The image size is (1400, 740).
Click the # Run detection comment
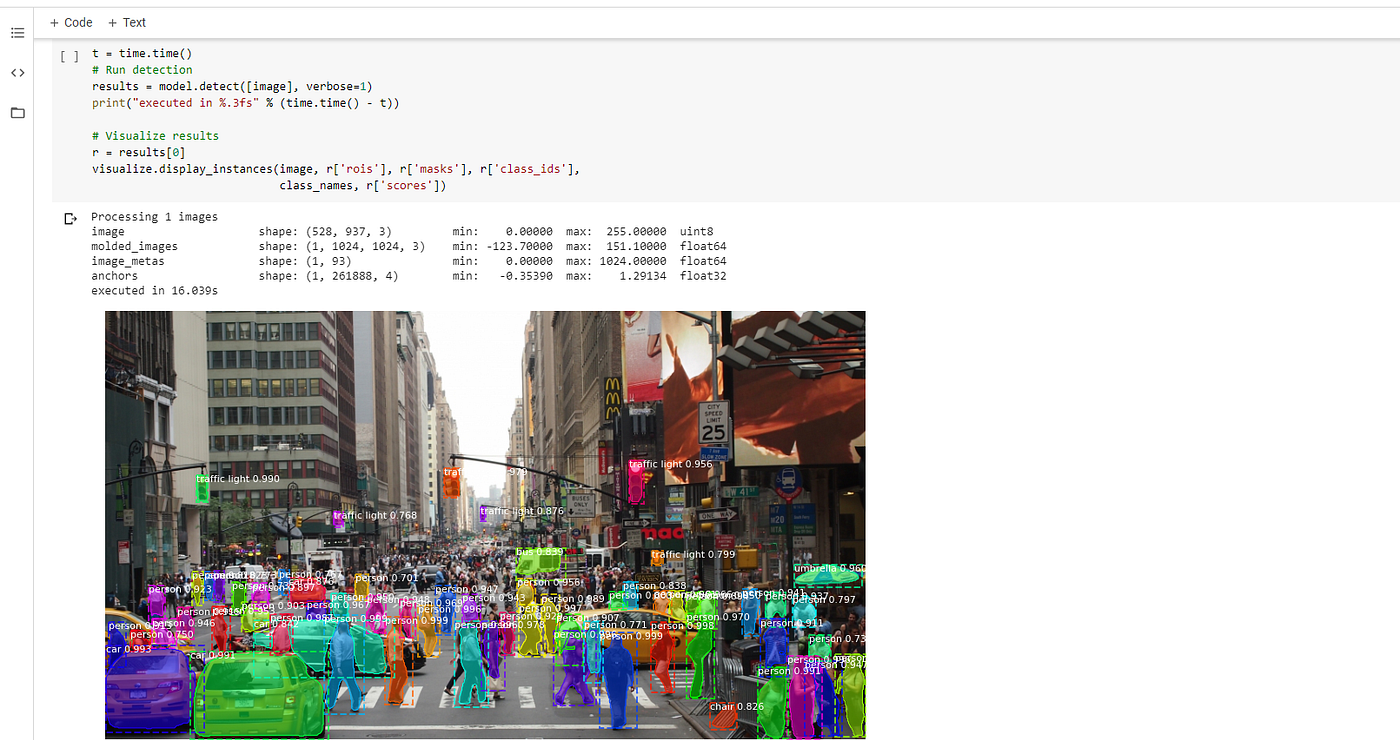point(142,69)
